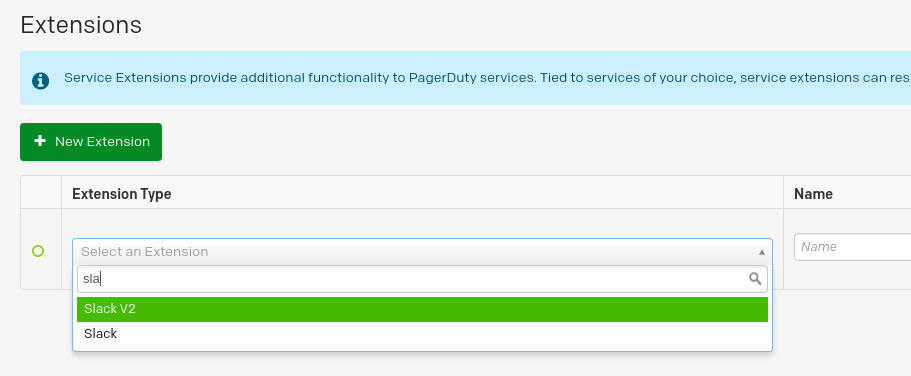
Task: Click the Extensions page heading
Action: pyautogui.click(x=81, y=25)
